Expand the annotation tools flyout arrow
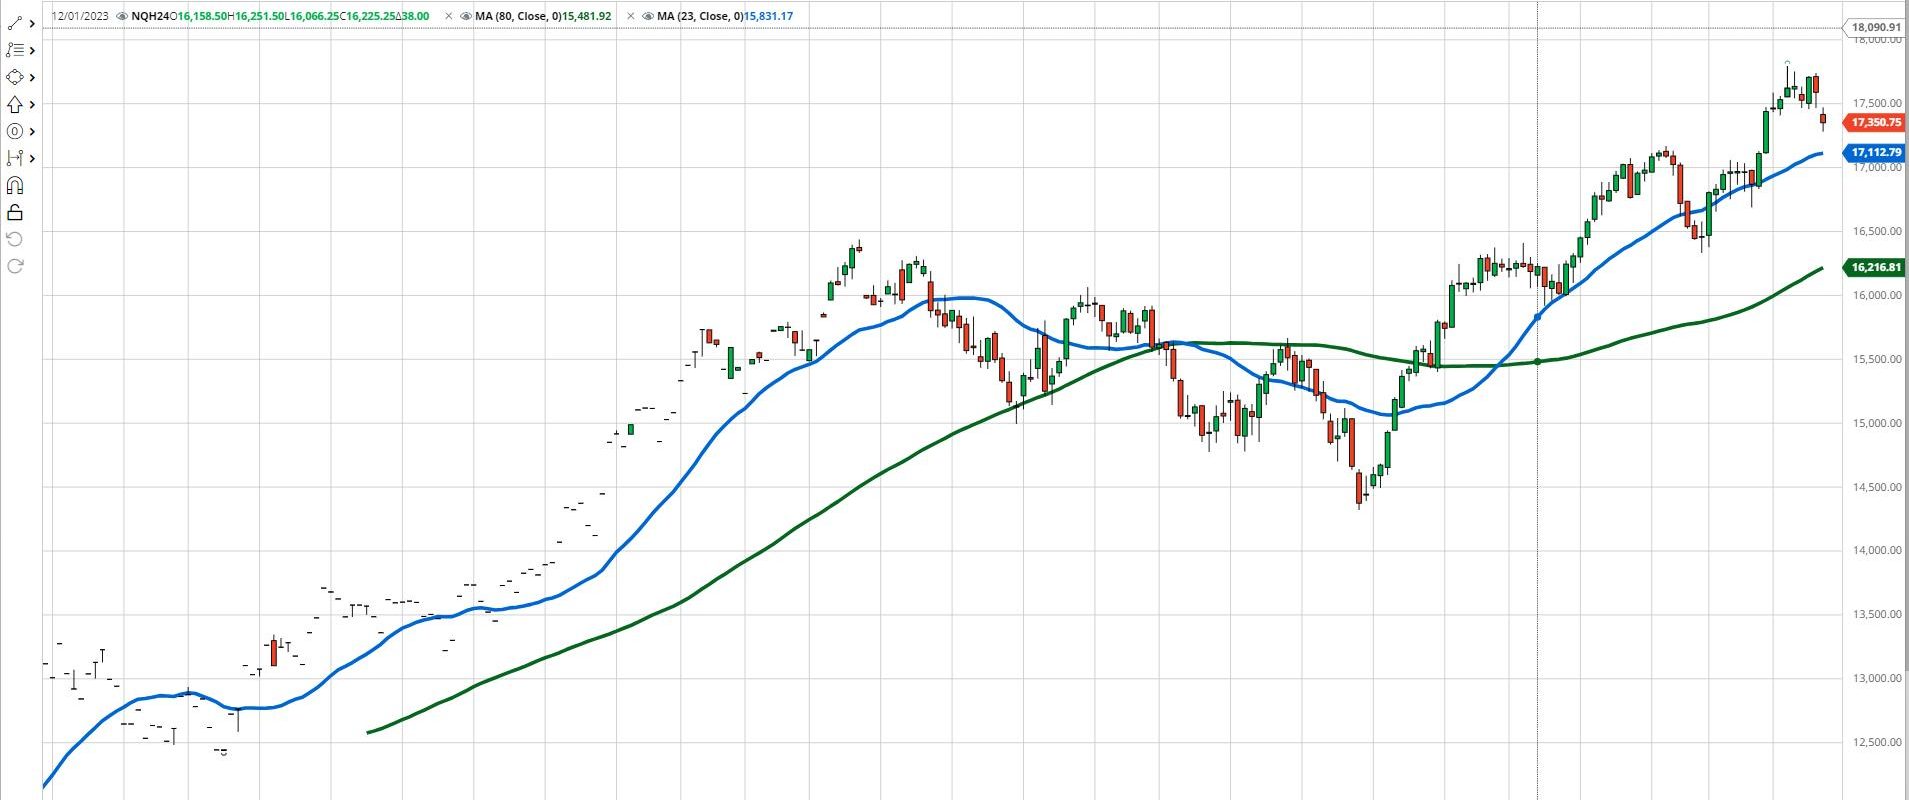 (x=33, y=50)
